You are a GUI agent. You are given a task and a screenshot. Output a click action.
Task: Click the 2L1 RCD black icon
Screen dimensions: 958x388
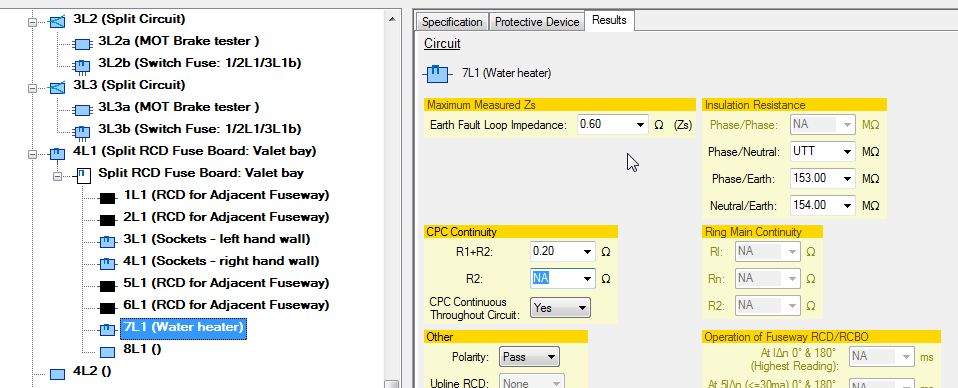[x=108, y=220]
